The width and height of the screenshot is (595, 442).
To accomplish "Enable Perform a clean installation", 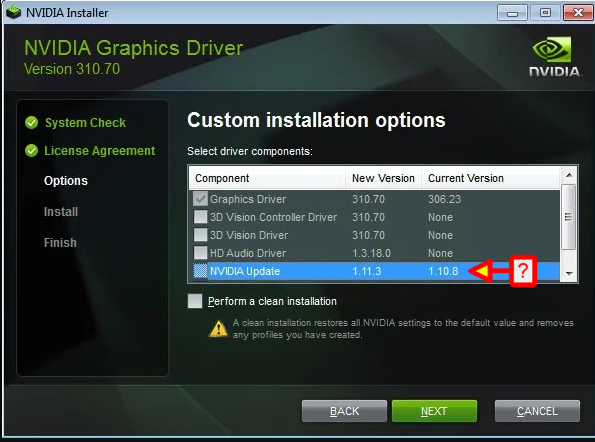I will click(195, 301).
